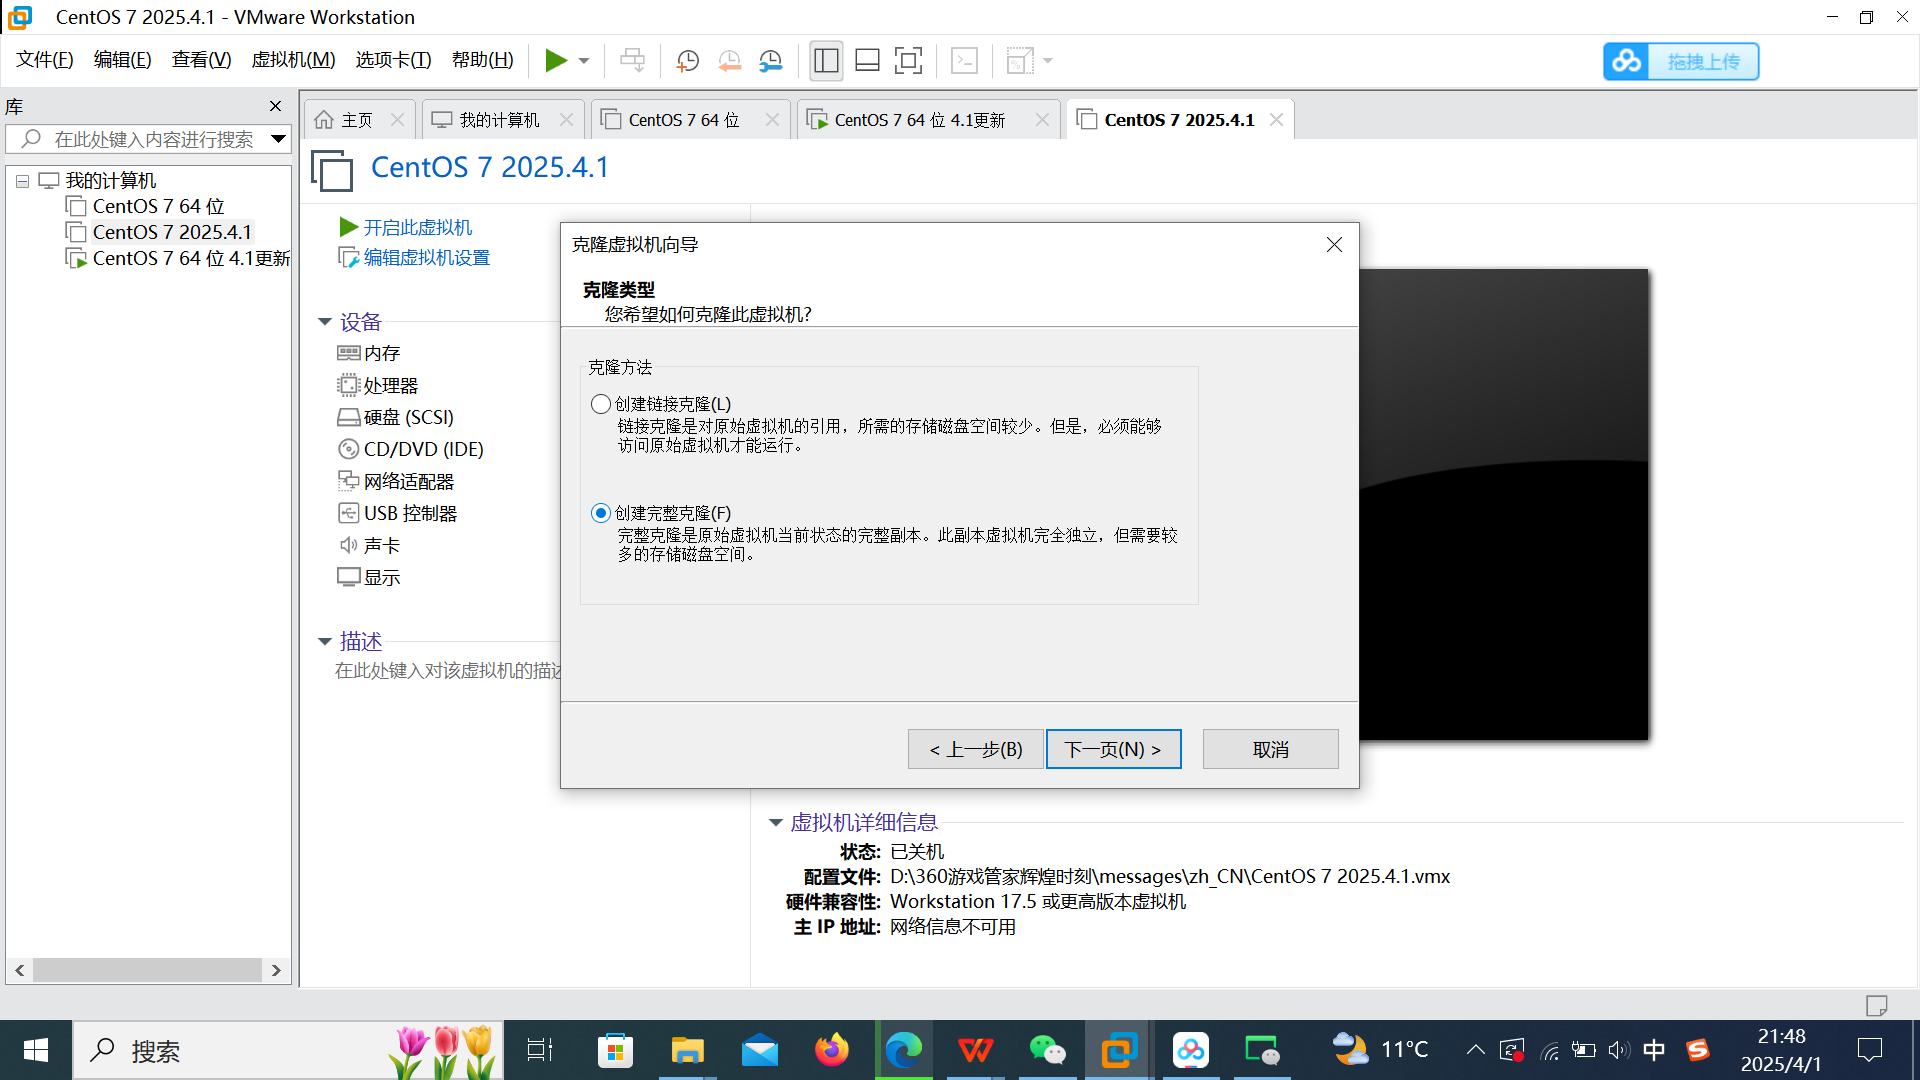Click the 下一页(N) button
The image size is (1920, 1080).
(1113, 749)
